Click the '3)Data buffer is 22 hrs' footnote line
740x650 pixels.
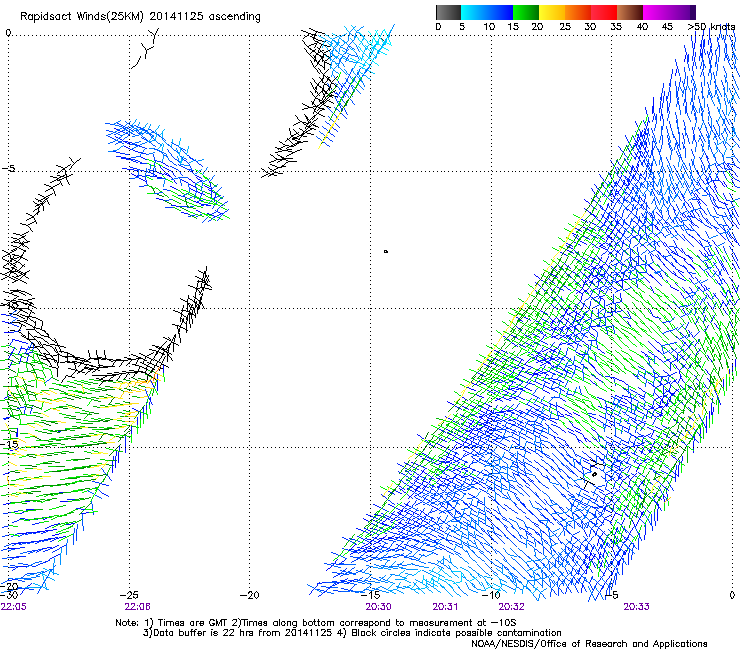tap(352, 633)
